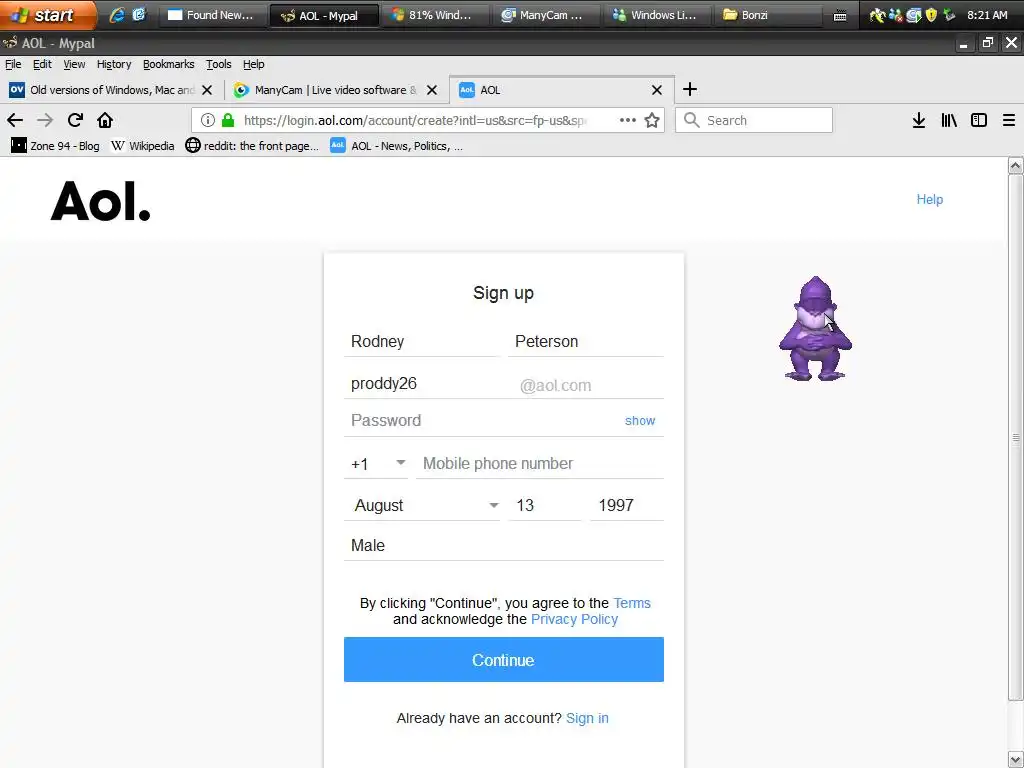Viewport: 1024px width, 768px height.
Task: Open the hamburger application menu
Action: [1009, 120]
